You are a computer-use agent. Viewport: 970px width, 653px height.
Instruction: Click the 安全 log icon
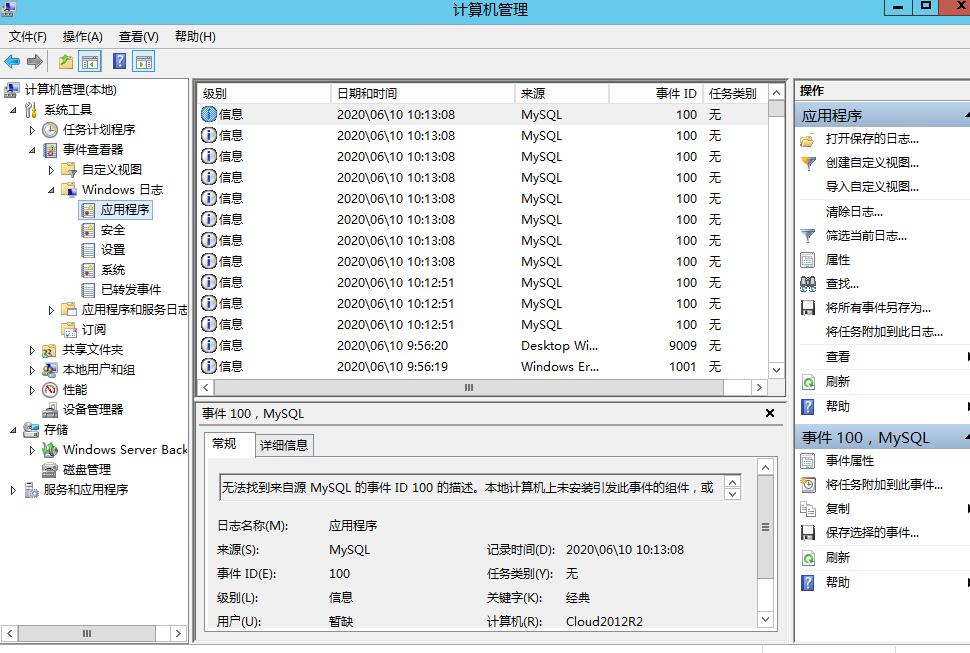88,230
